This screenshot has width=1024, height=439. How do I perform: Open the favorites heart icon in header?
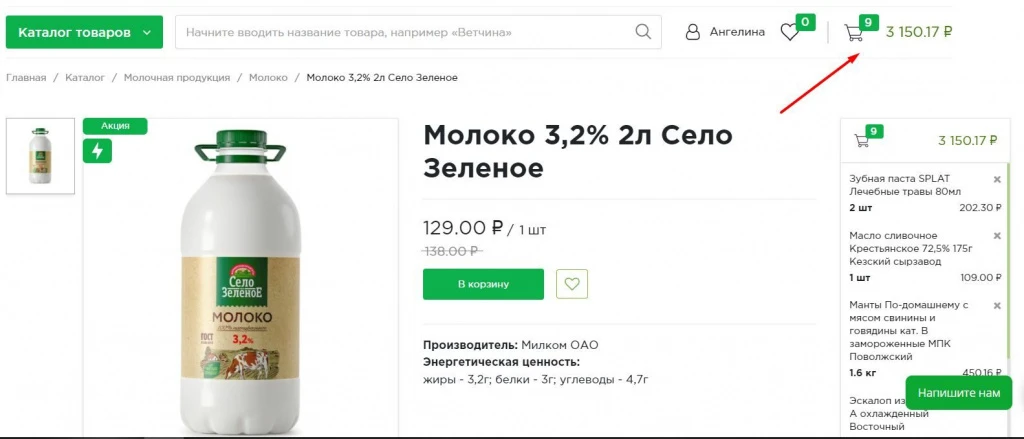[x=790, y=32]
